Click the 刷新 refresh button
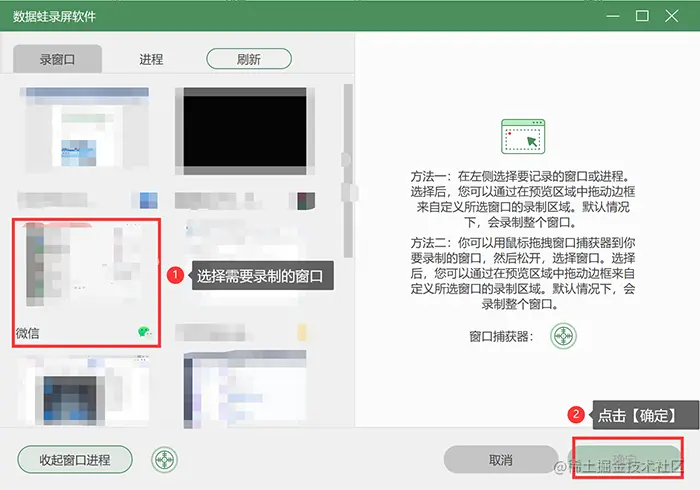This screenshot has height=490, width=700. (x=249, y=59)
